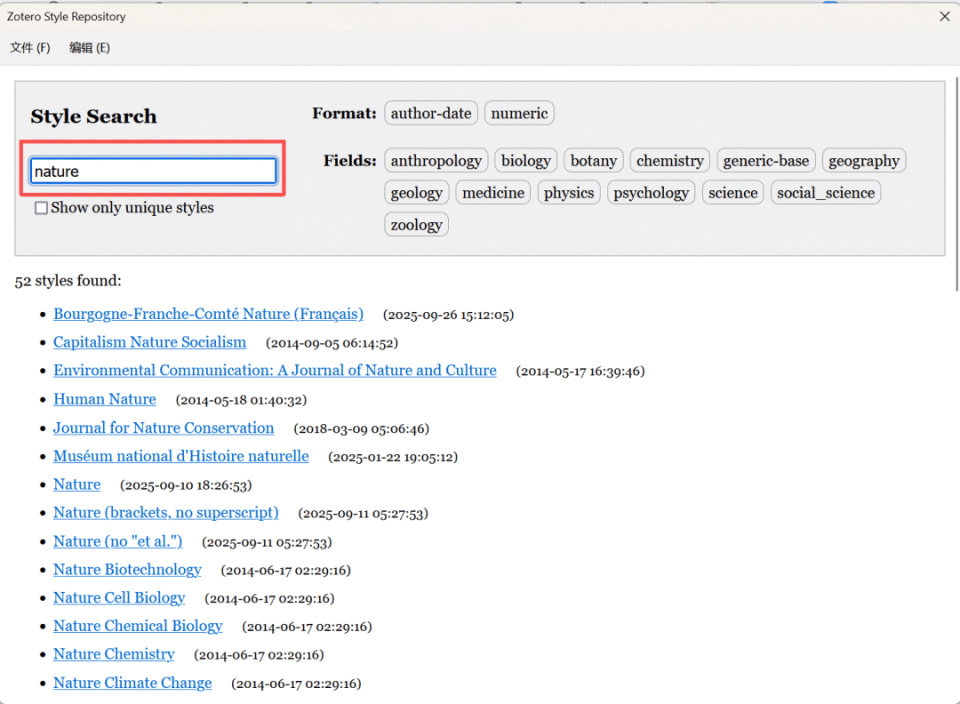Image resolution: width=960 pixels, height=704 pixels.
Task: Open Nature (brackets, no superscript) link
Action: [x=166, y=512]
